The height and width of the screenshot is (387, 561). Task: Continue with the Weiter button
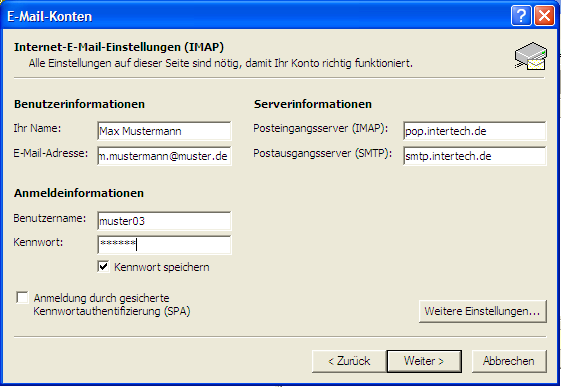[424, 361]
